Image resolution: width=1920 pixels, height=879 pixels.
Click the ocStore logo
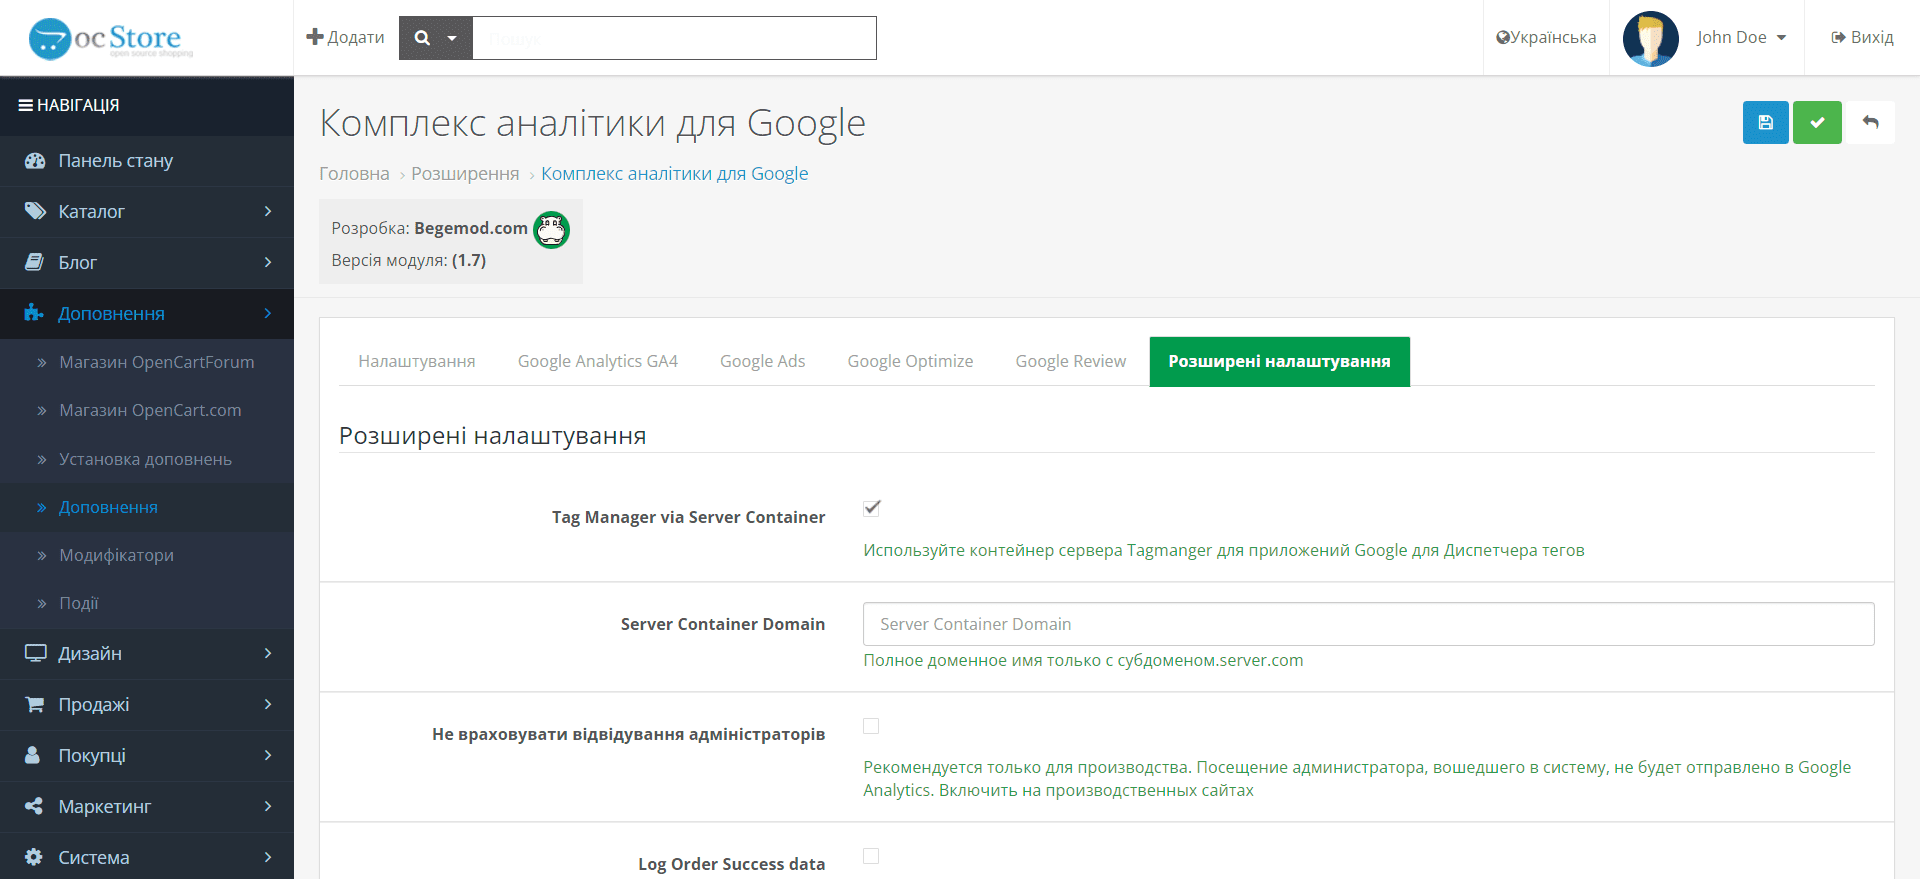click(x=110, y=39)
